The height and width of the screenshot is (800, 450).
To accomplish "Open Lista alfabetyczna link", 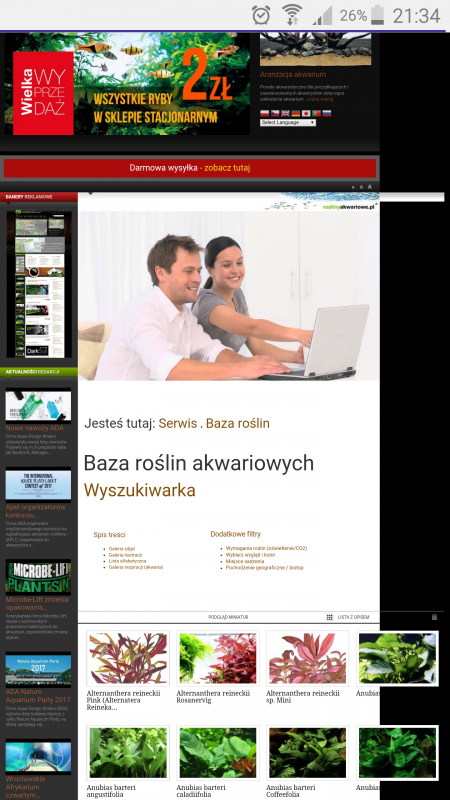I will tap(127, 561).
